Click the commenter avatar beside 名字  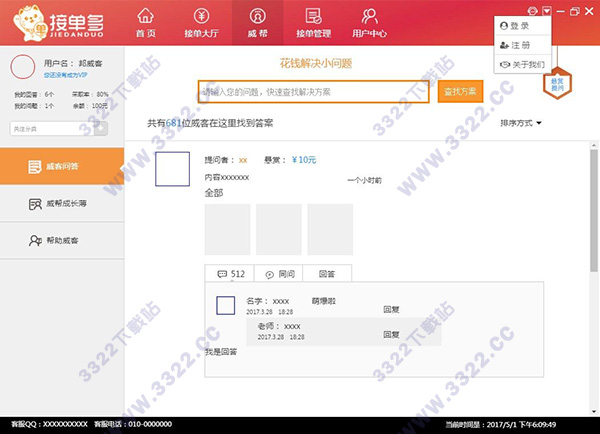[x=226, y=305]
